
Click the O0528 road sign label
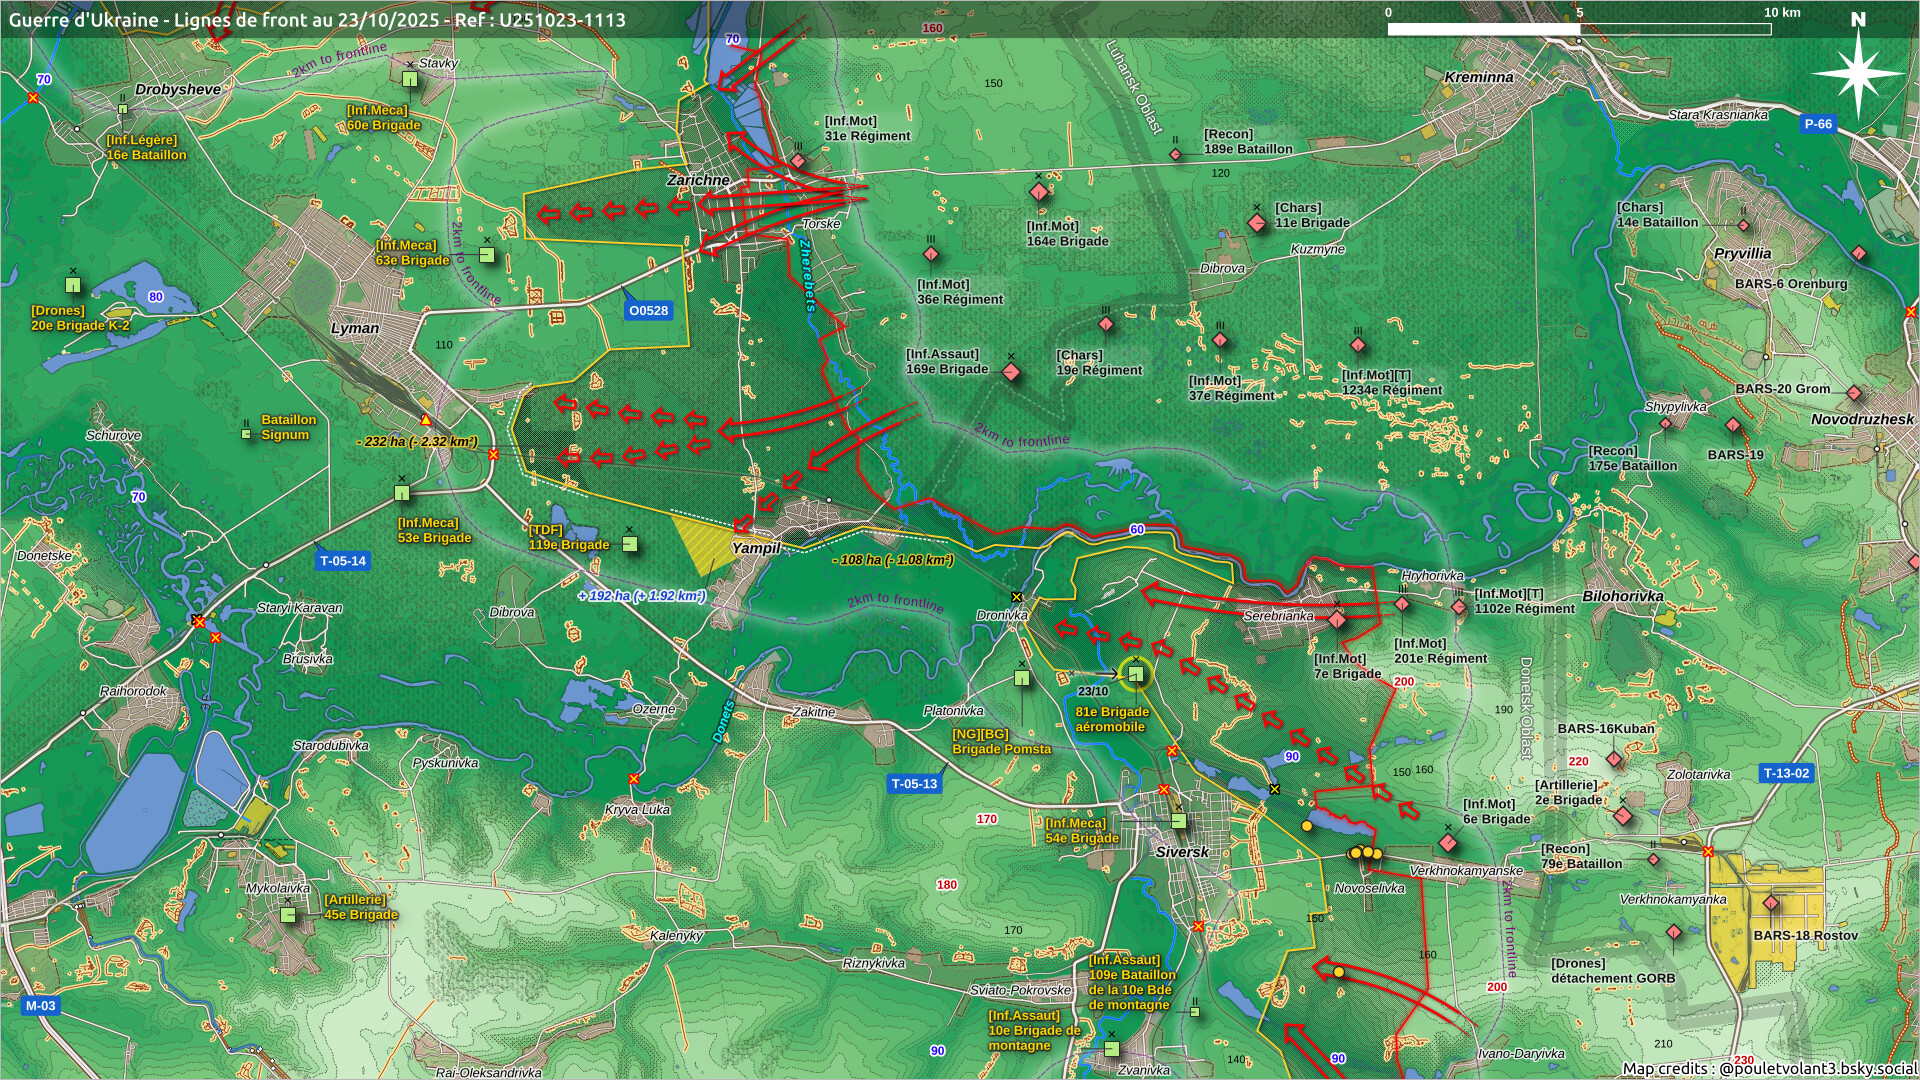[x=648, y=311]
